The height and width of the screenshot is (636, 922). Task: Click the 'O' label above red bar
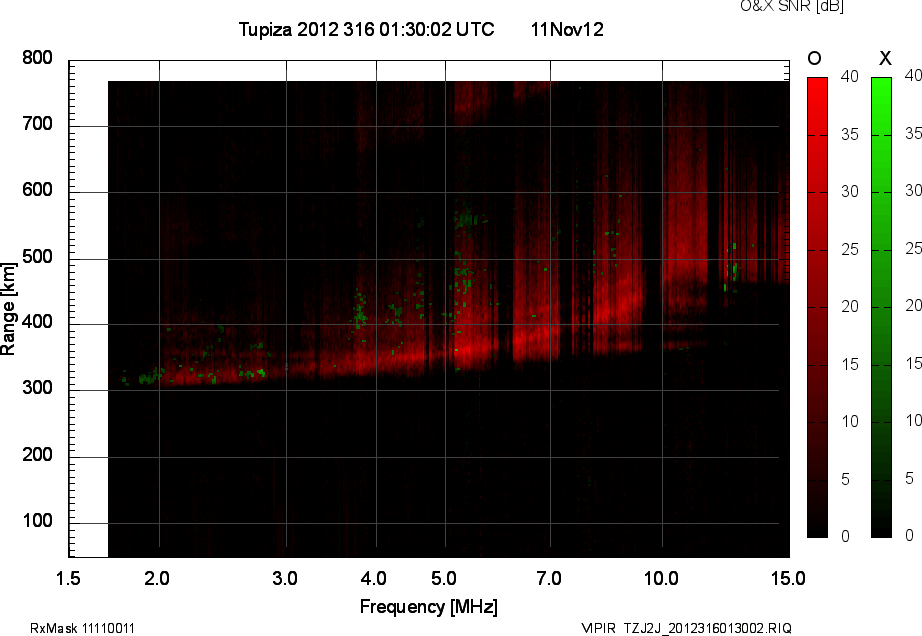coord(814,58)
